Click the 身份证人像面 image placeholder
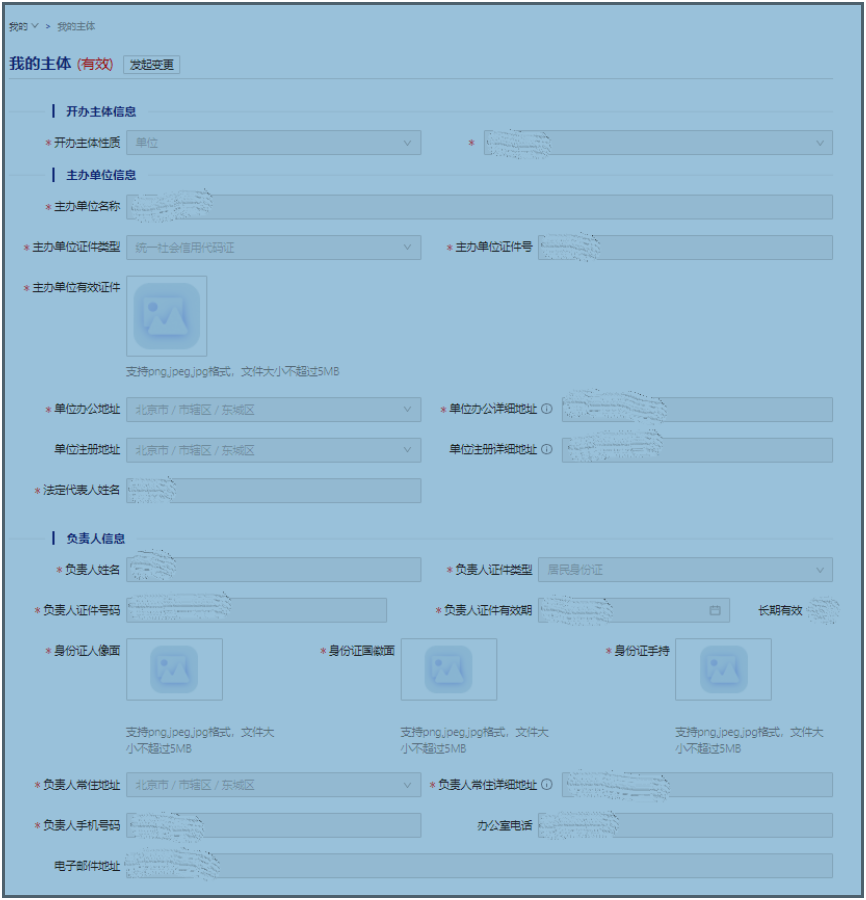The image size is (866, 900). 174,669
